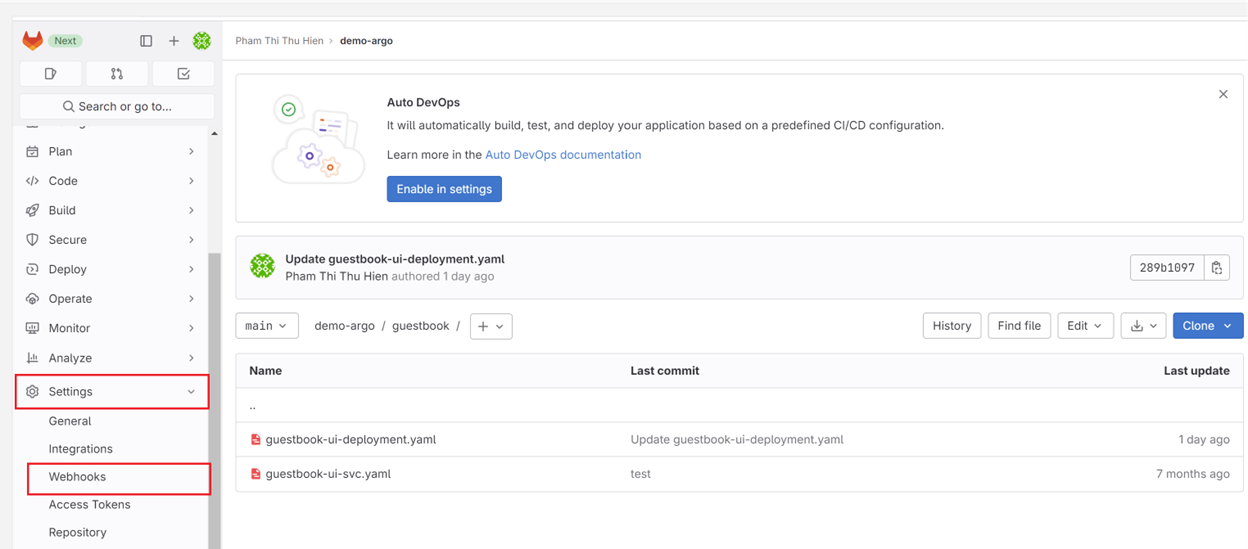Click the Search or go to field
The width and height of the screenshot is (1248, 549).
pos(117,106)
